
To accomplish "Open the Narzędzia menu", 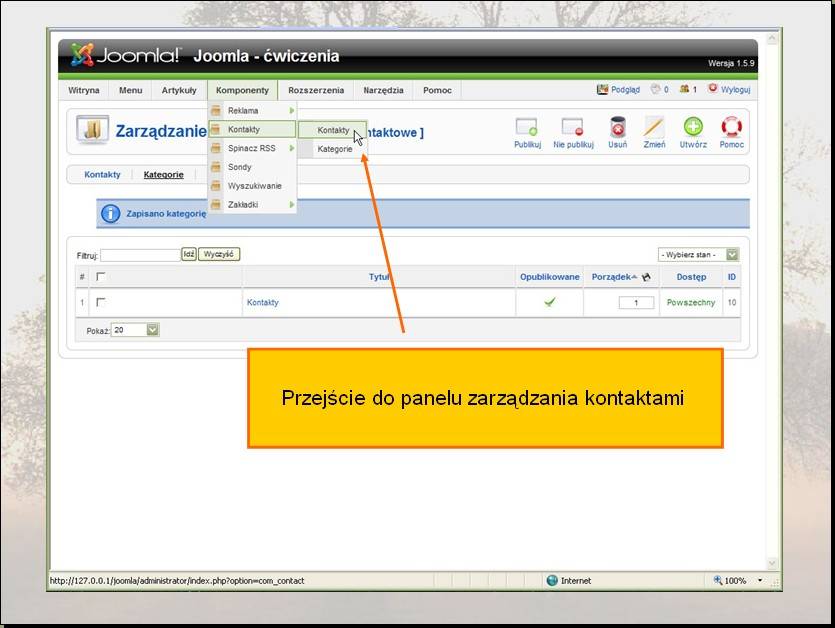I will click(x=383, y=90).
